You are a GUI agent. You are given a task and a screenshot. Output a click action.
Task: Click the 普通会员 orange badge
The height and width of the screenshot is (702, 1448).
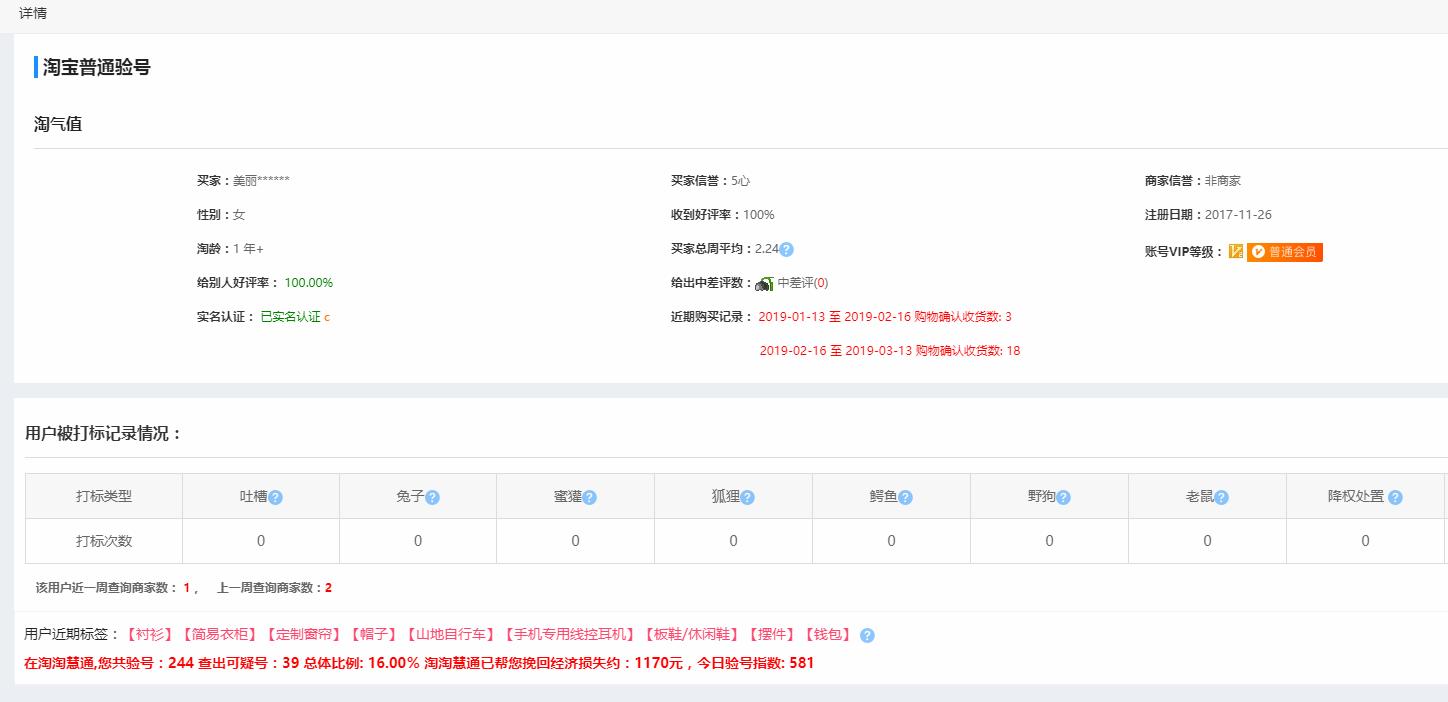point(1285,252)
